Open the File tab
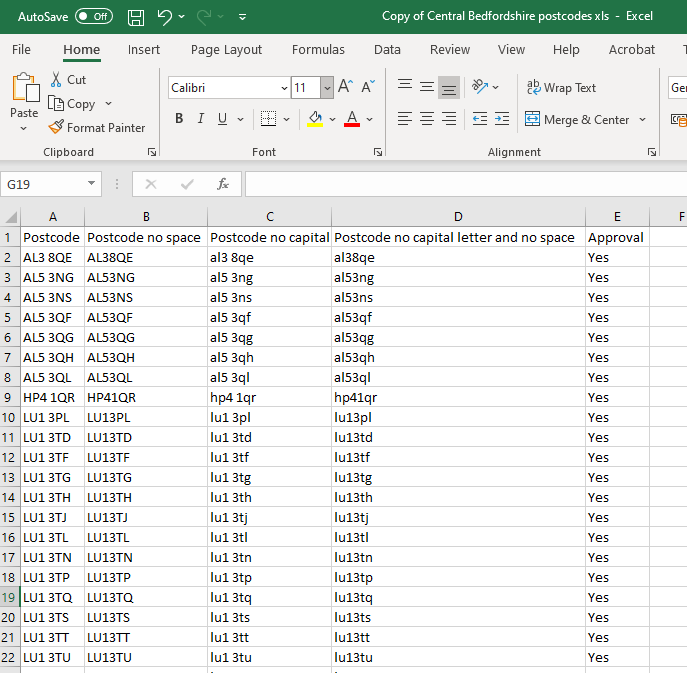Viewport: 687px width, 673px height. [21, 50]
